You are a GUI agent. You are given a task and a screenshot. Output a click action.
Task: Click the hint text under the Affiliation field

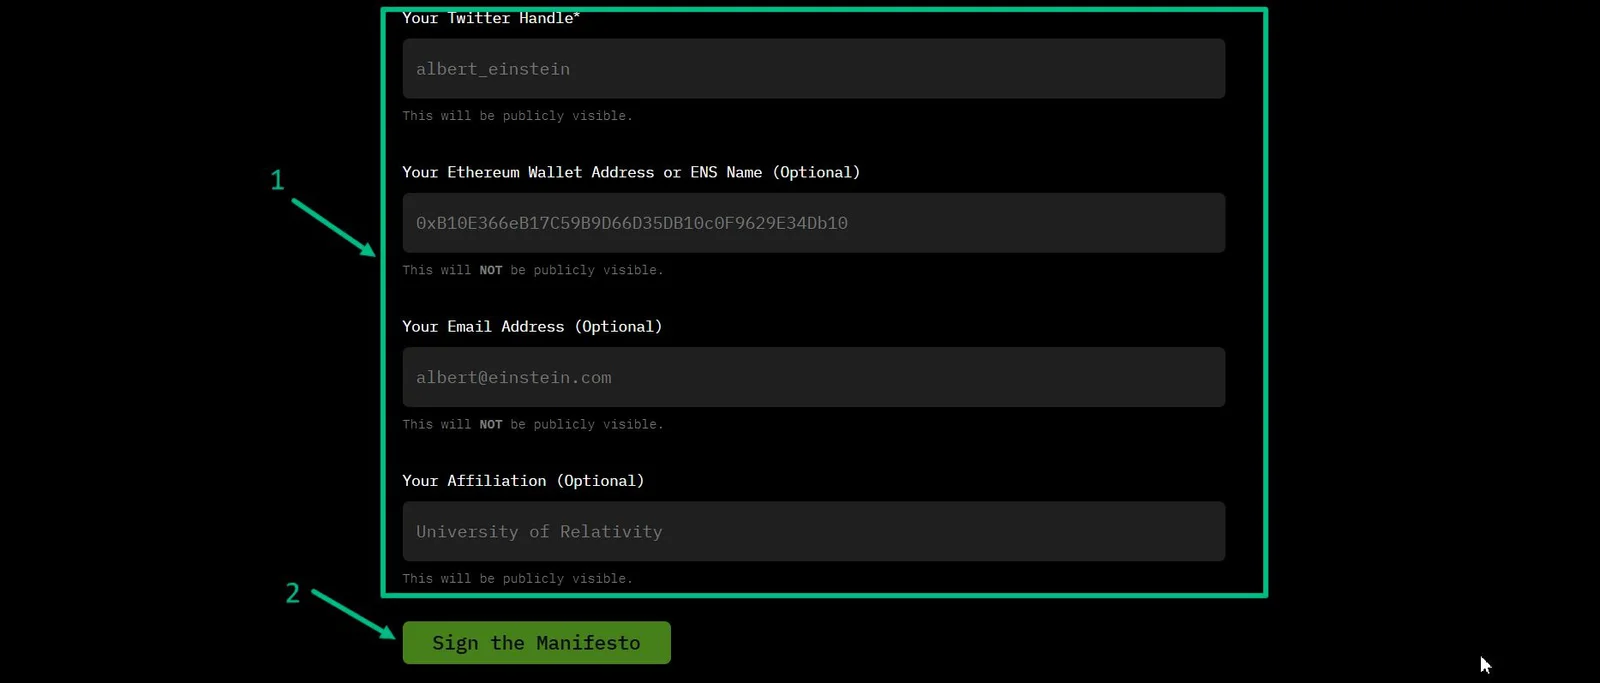(517, 578)
